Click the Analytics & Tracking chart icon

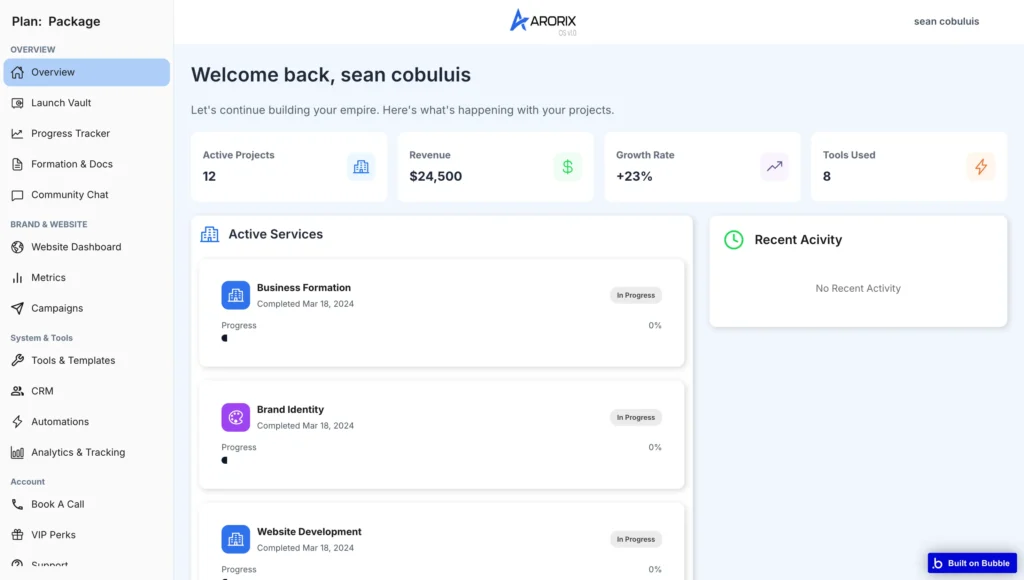tap(18, 453)
